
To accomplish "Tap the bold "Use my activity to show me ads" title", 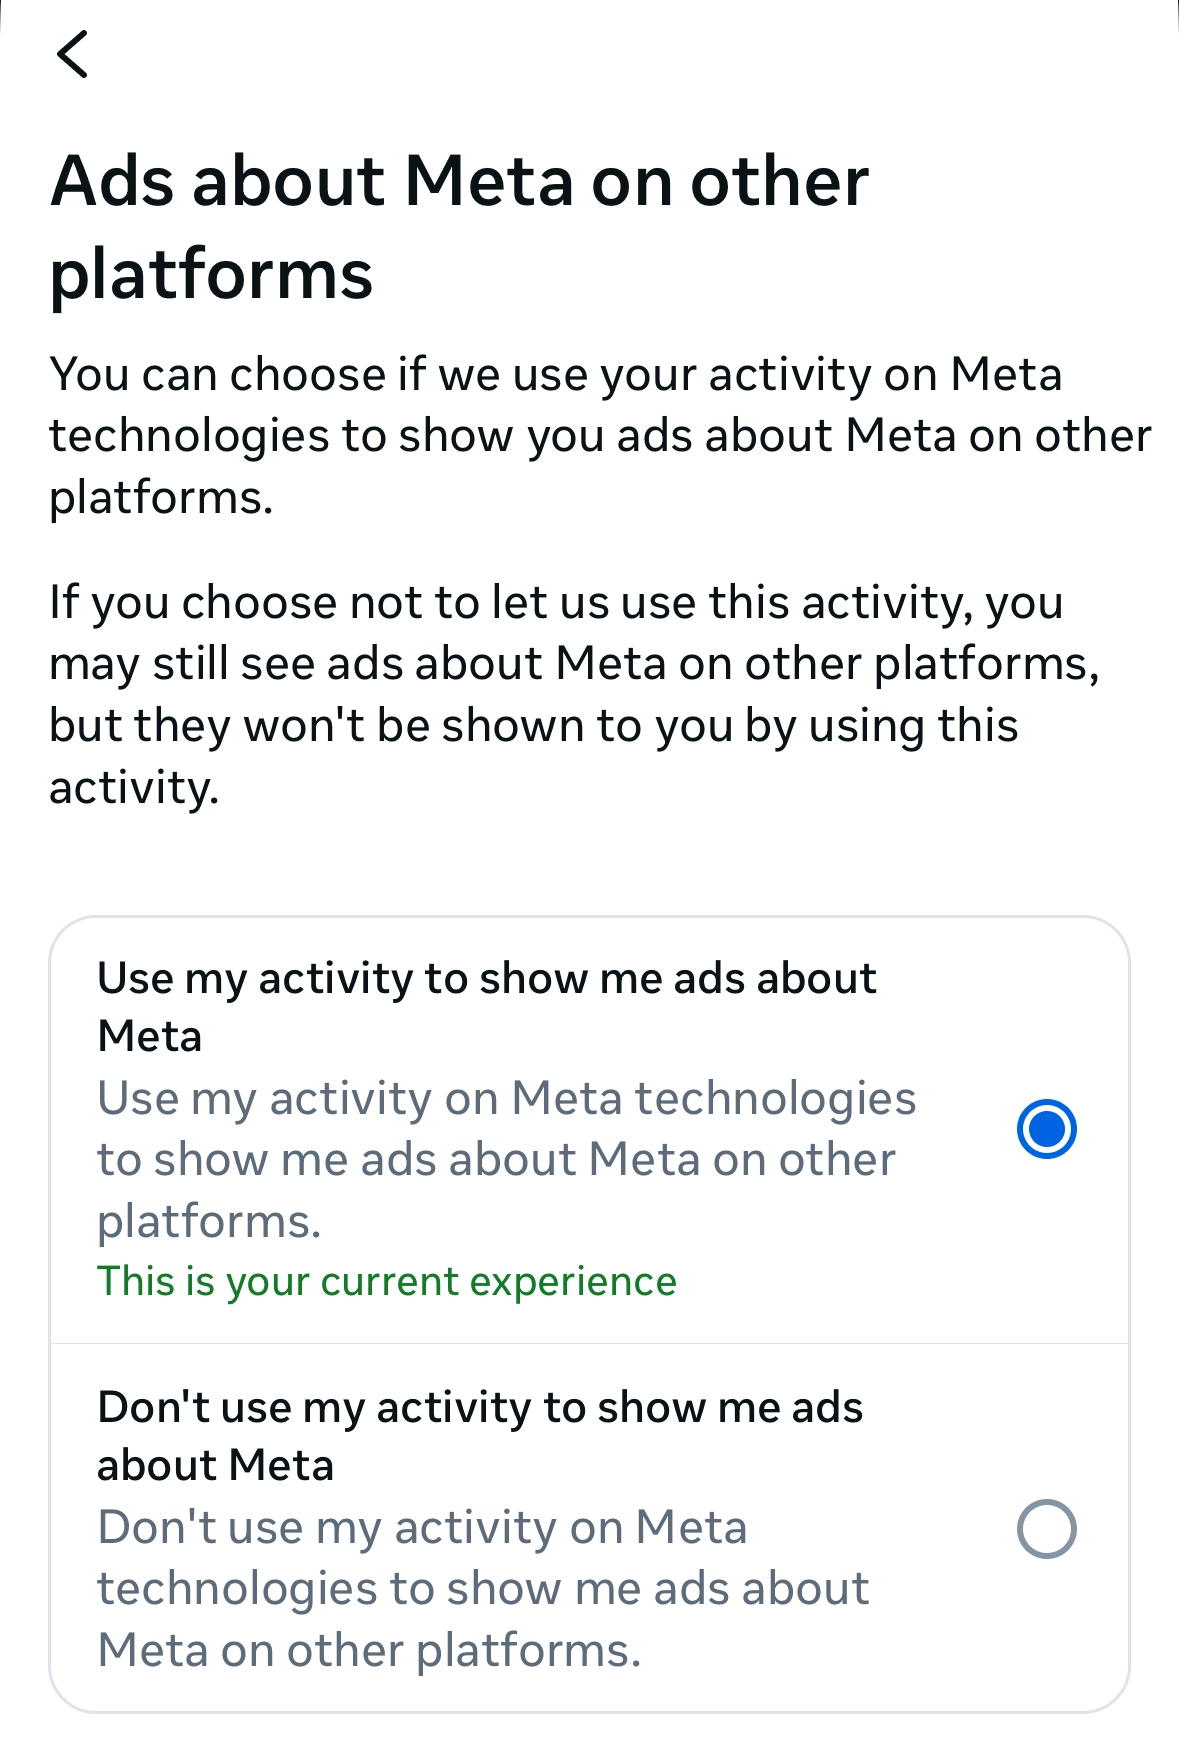I will pos(486,978).
